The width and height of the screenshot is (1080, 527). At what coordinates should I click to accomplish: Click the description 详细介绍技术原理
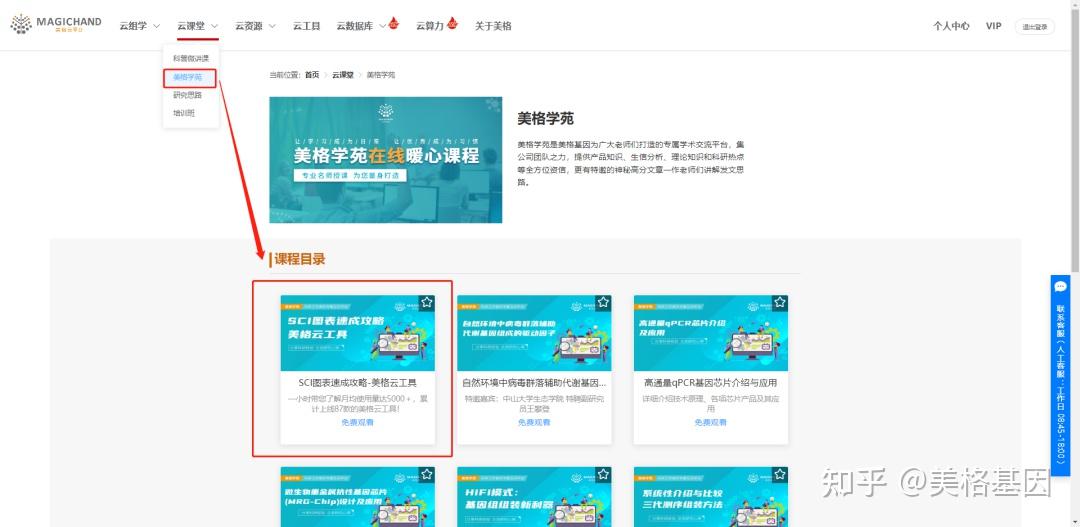[711, 404]
